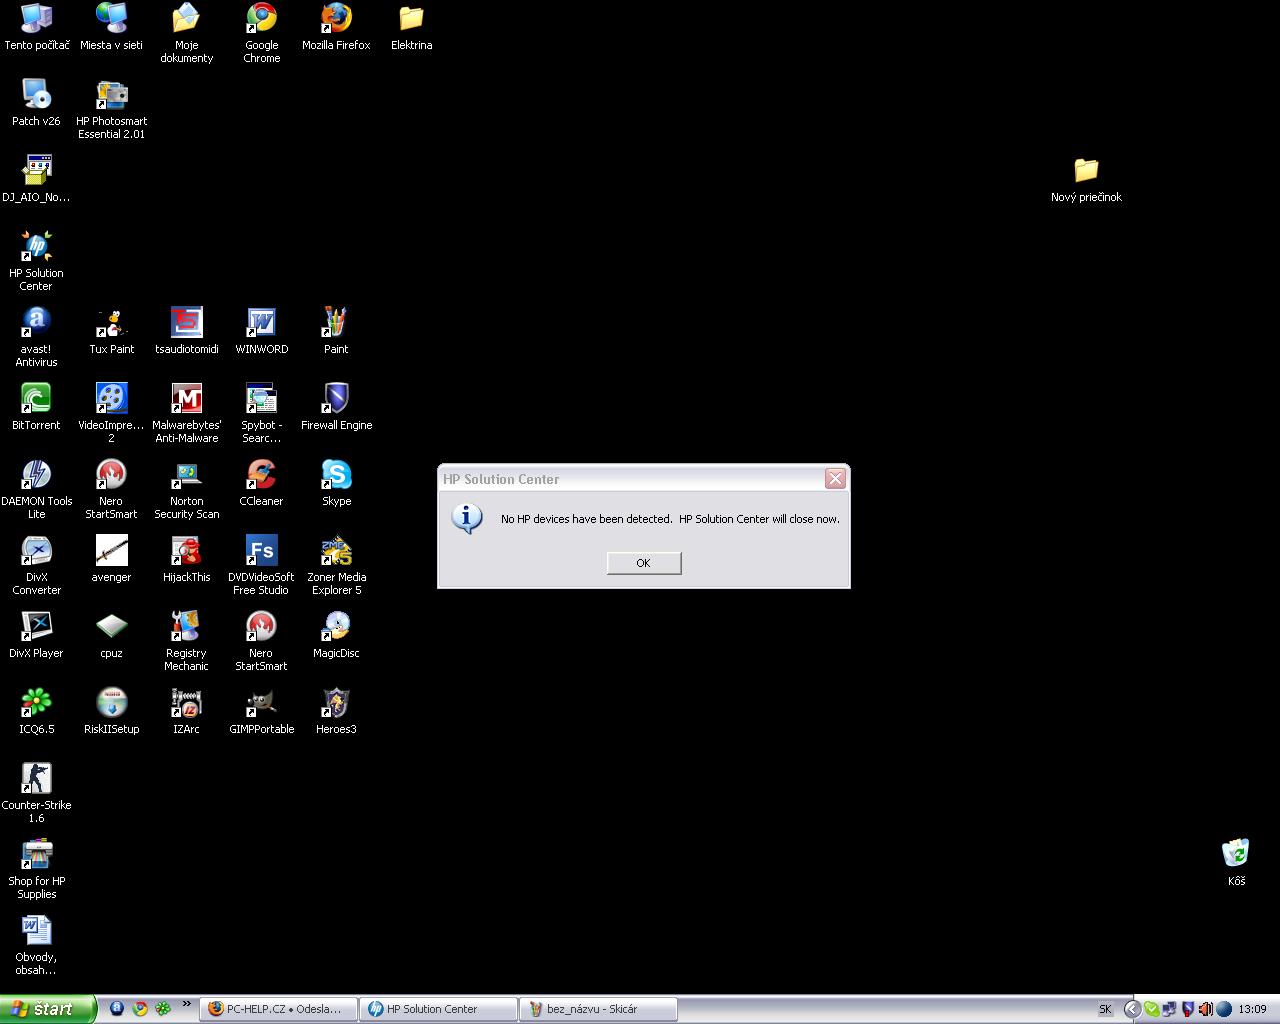Select the WINWORD desktop shortcut
1280x1024 pixels.
point(261,331)
